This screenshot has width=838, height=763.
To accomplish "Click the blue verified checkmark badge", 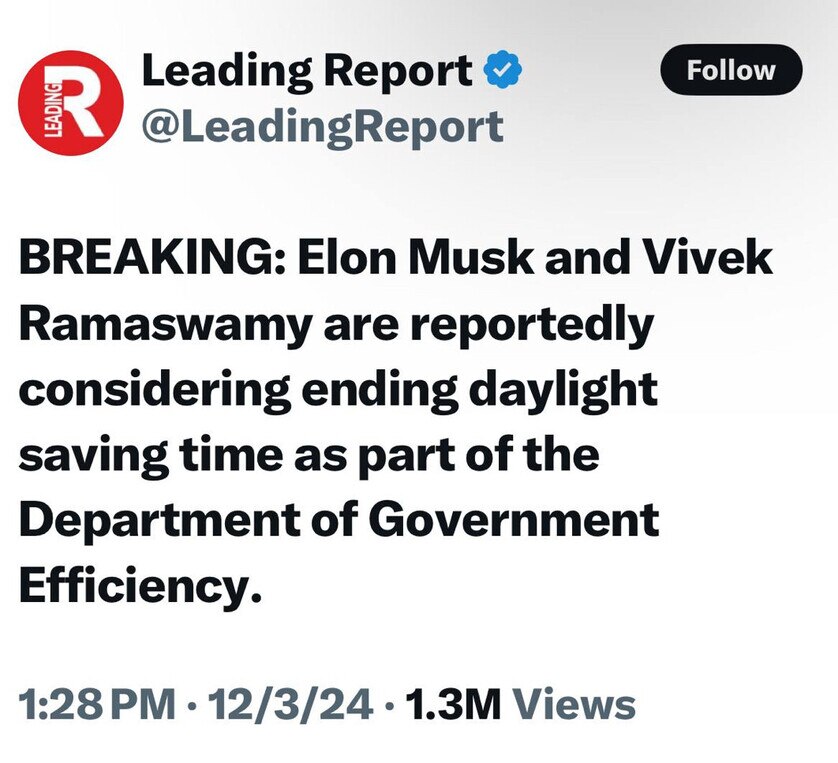I will 499,71.
